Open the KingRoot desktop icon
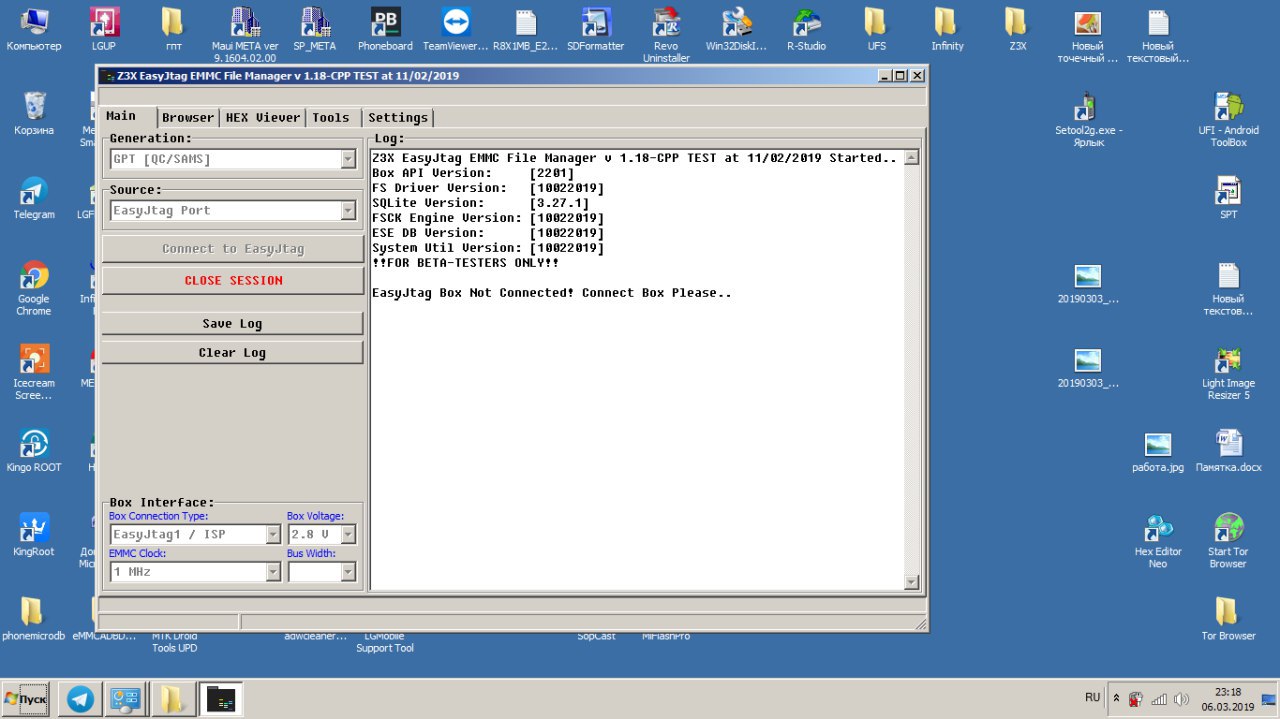 [x=34, y=535]
